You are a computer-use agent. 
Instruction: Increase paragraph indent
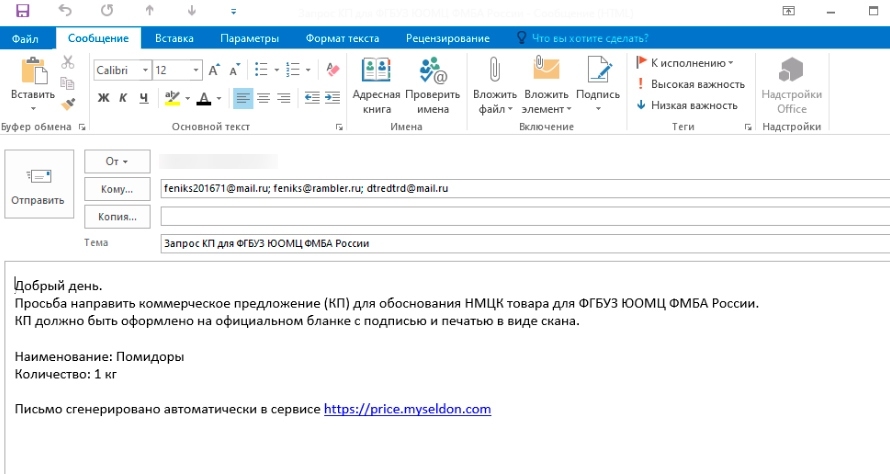[332, 98]
